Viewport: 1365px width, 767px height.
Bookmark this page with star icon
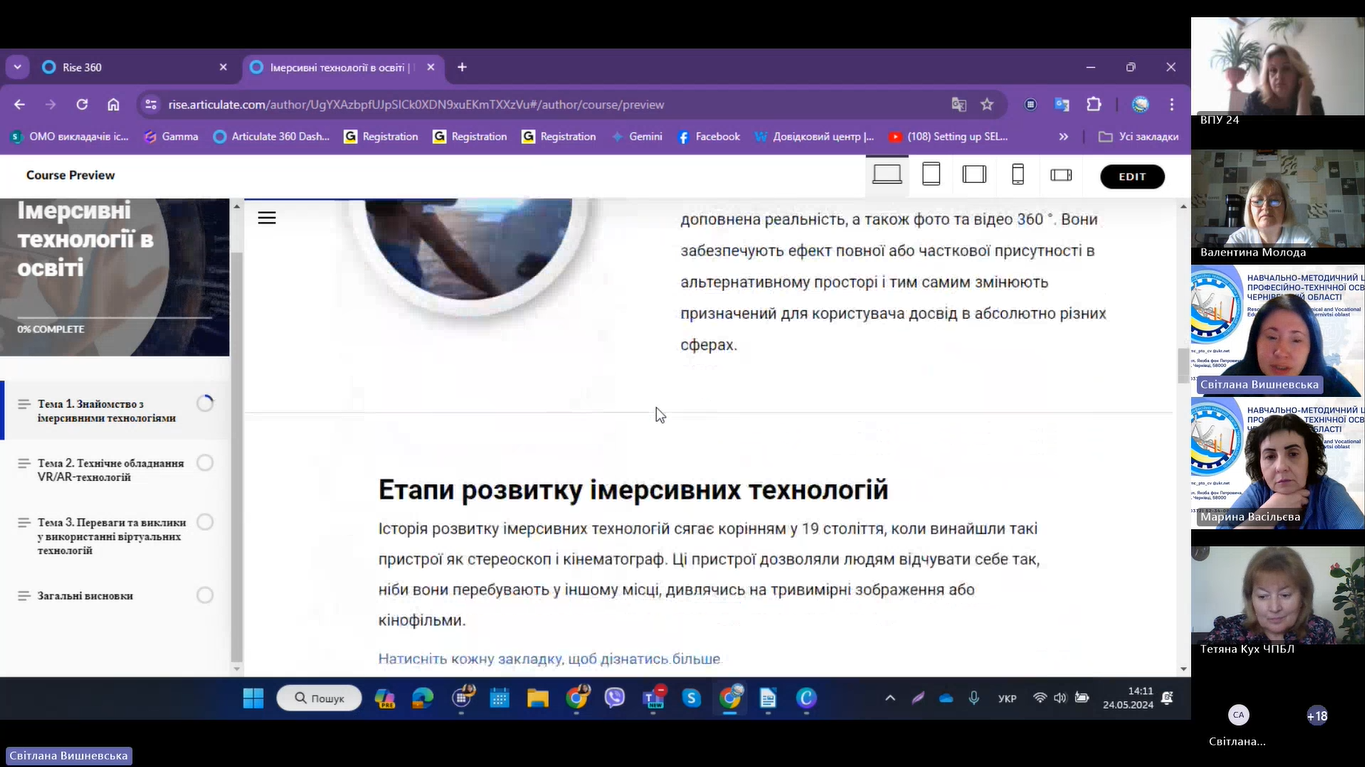click(987, 105)
